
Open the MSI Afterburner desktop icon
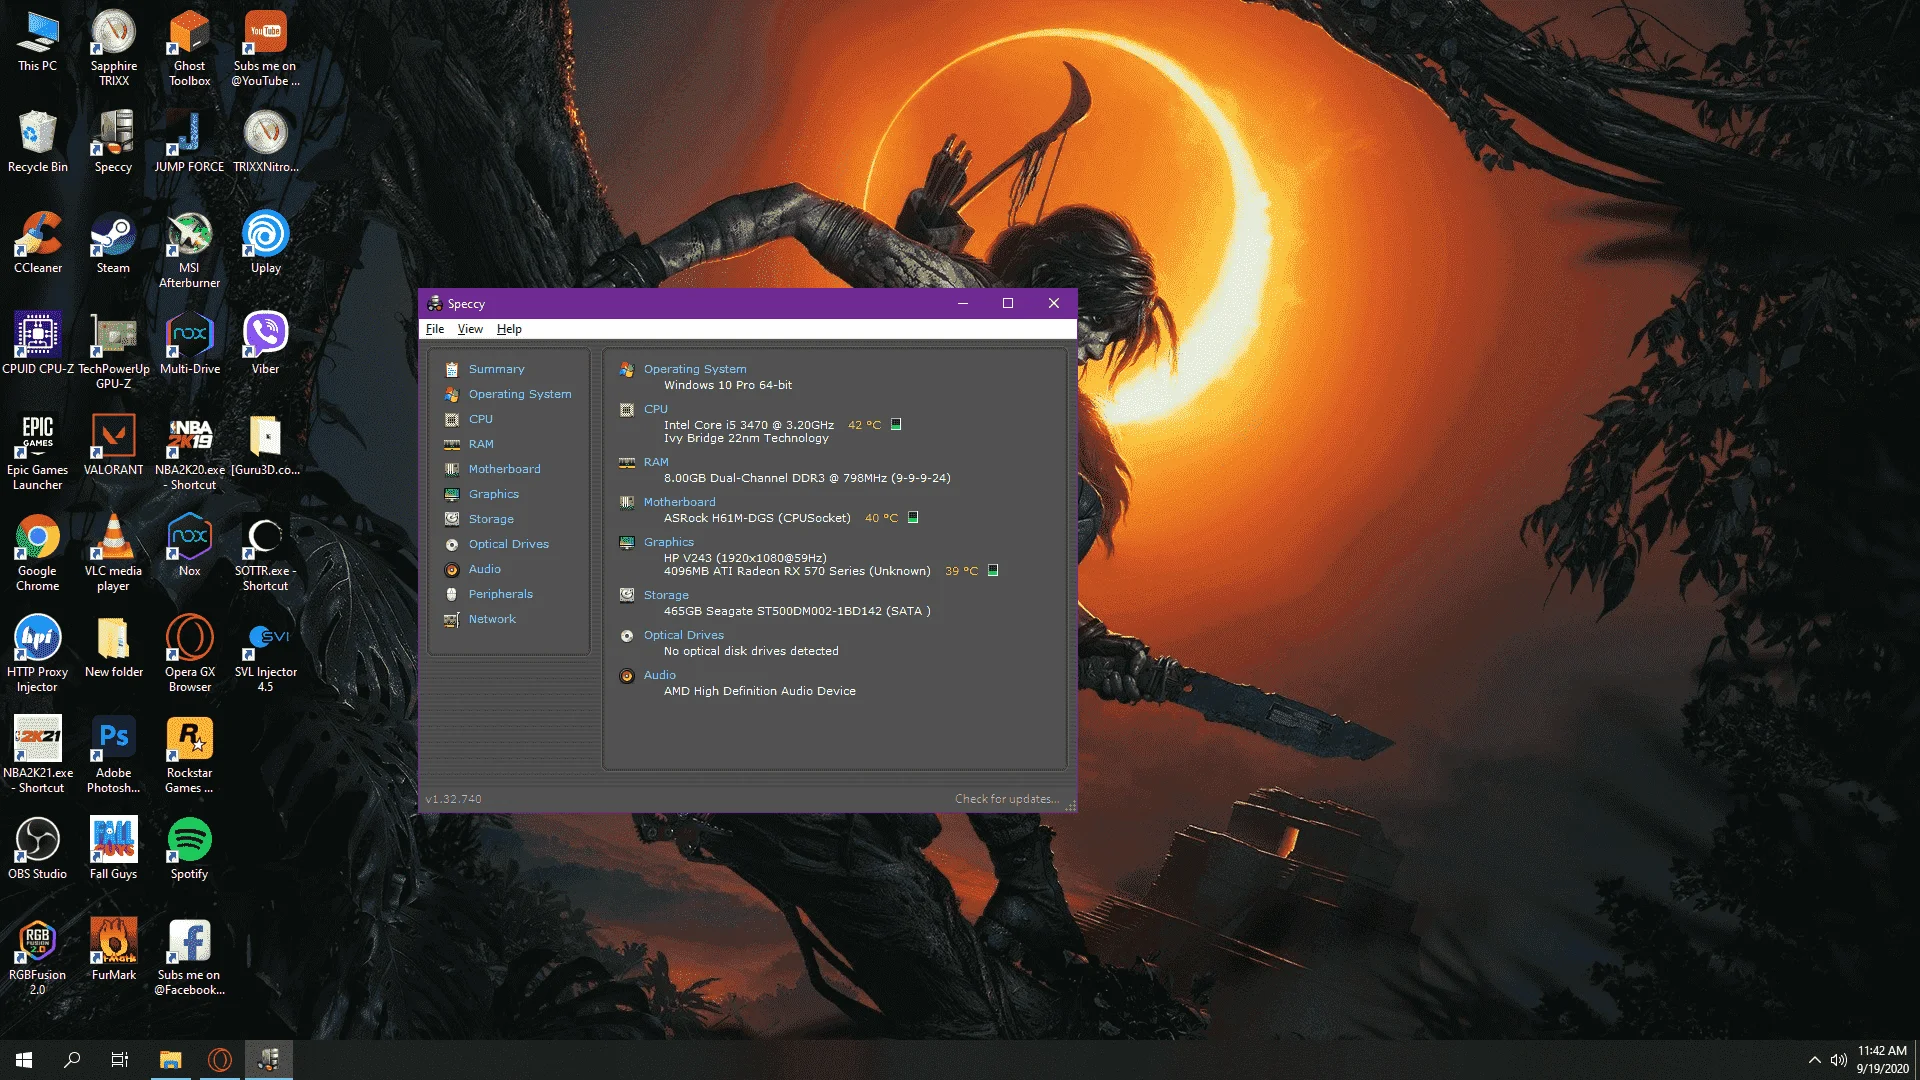189,250
